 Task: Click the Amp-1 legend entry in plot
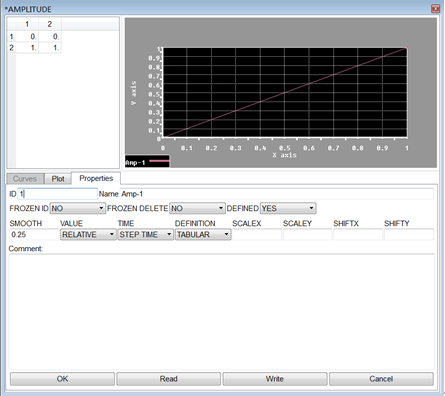[x=147, y=162]
